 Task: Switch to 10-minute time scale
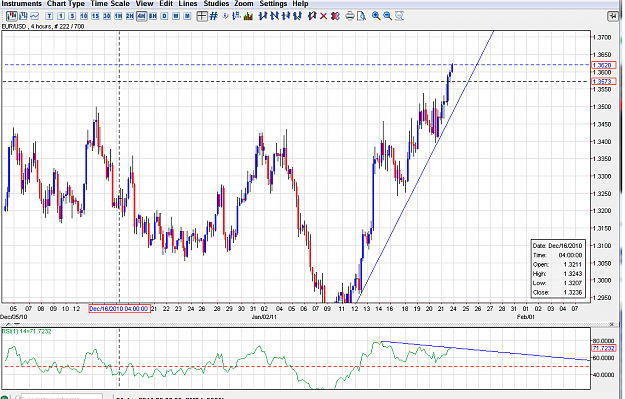pos(84,16)
